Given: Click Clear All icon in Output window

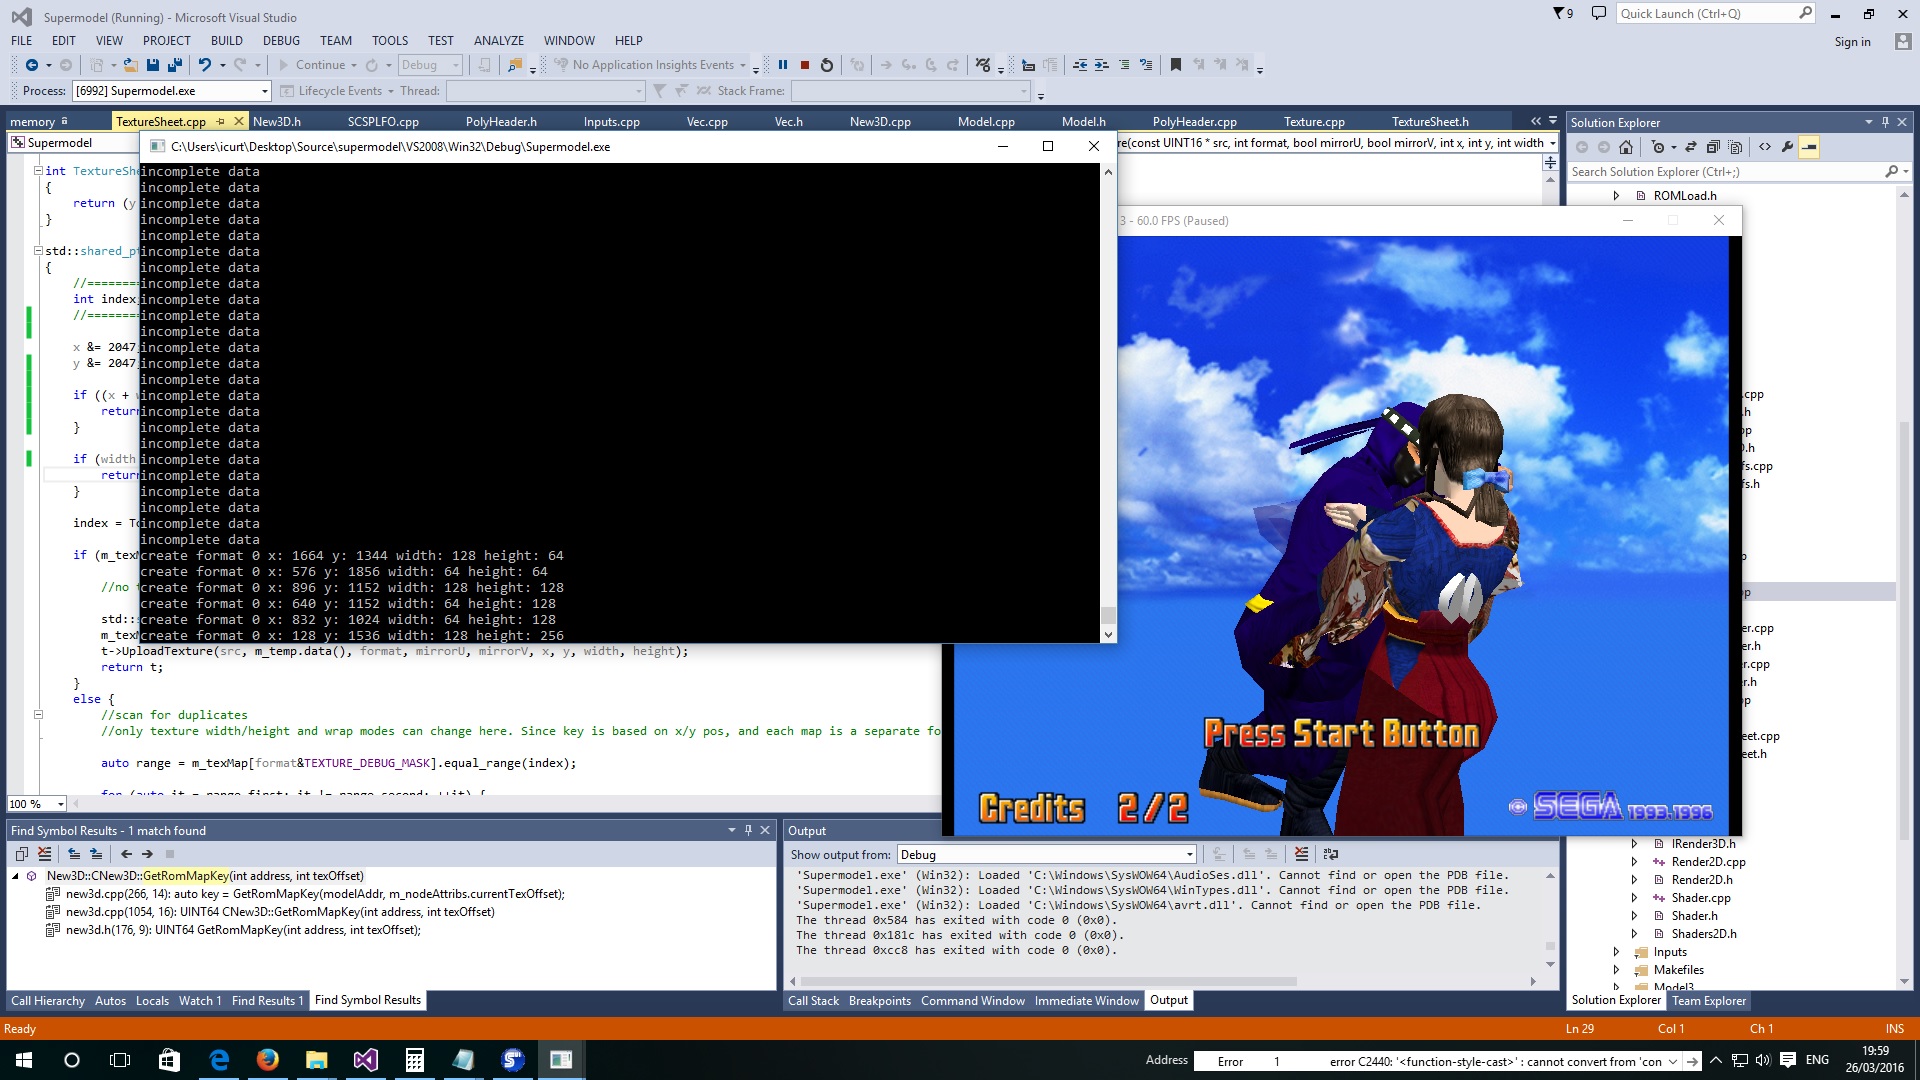Looking at the screenshot, I should (1301, 854).
